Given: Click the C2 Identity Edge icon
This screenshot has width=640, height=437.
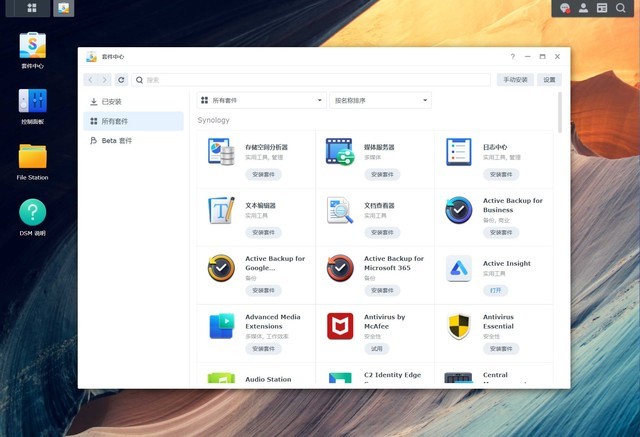Looking at the screenshot, I should point(340,378).
